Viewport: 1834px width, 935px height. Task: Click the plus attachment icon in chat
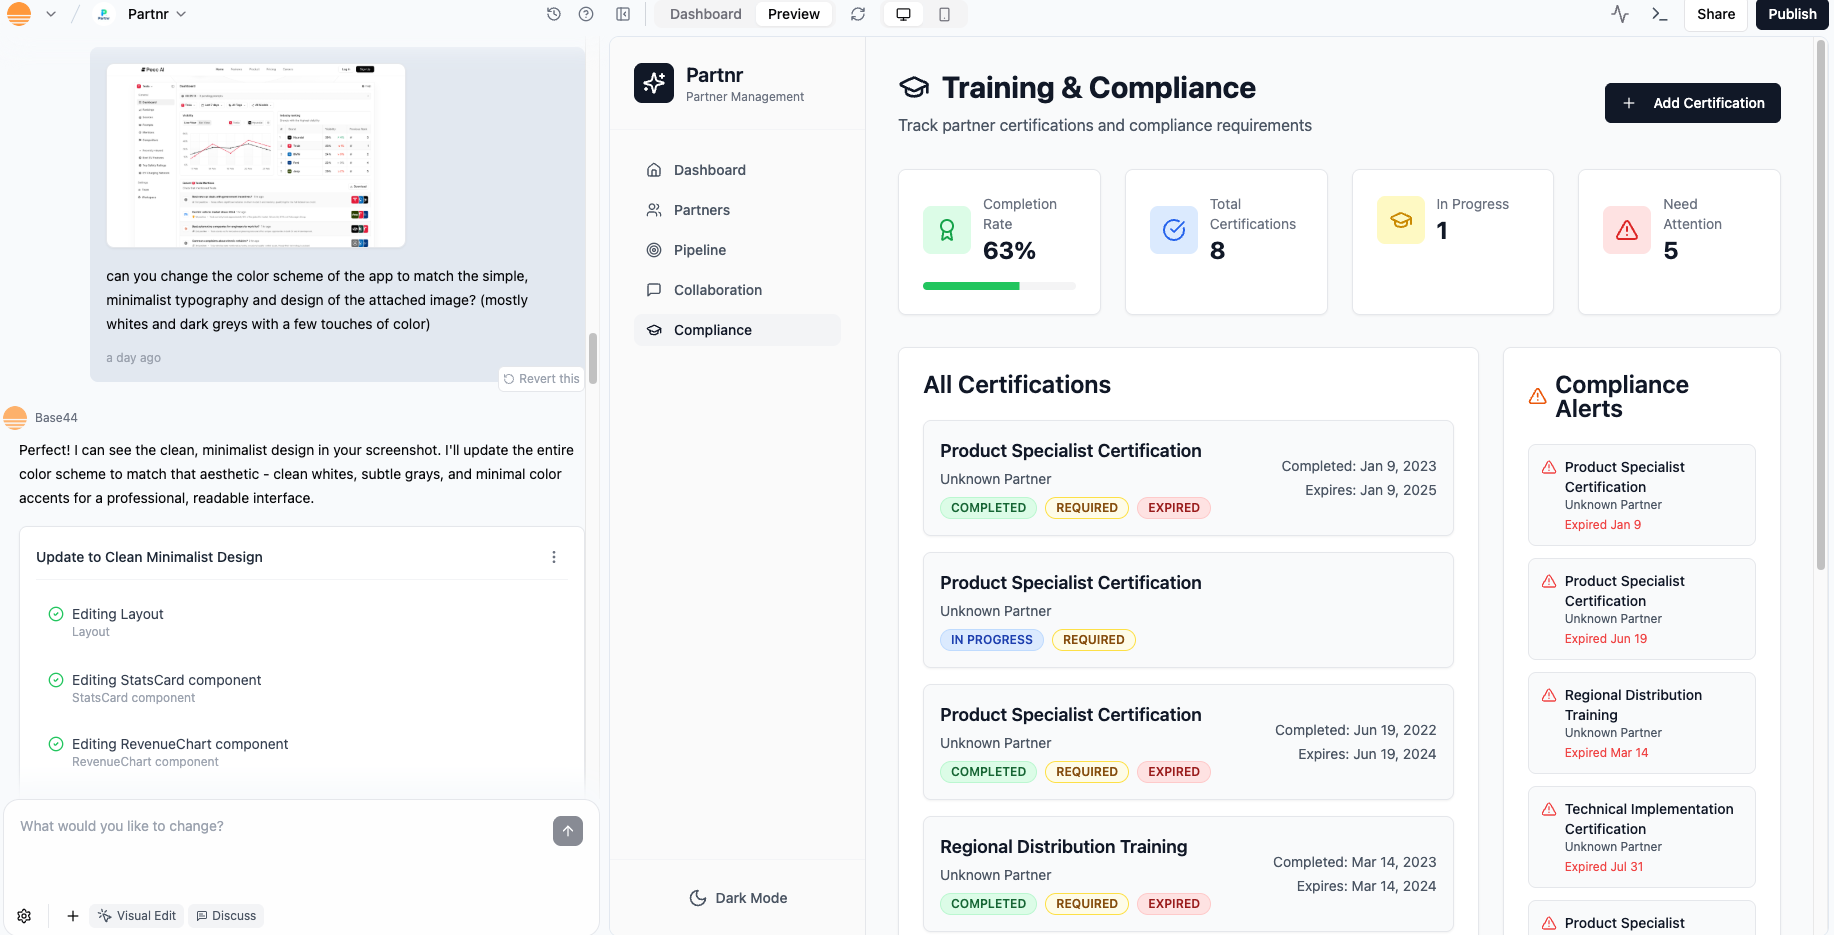point(73,916)
